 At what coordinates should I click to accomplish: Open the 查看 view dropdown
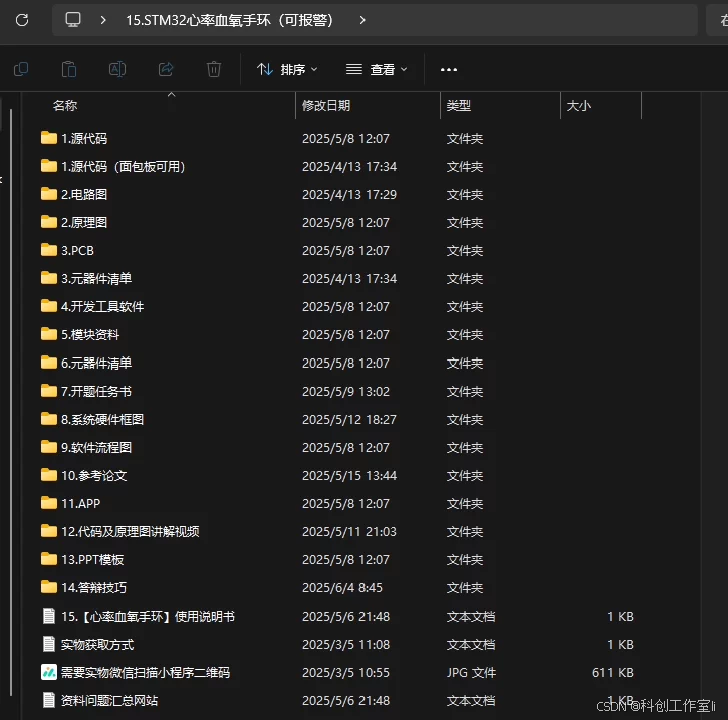377,70
